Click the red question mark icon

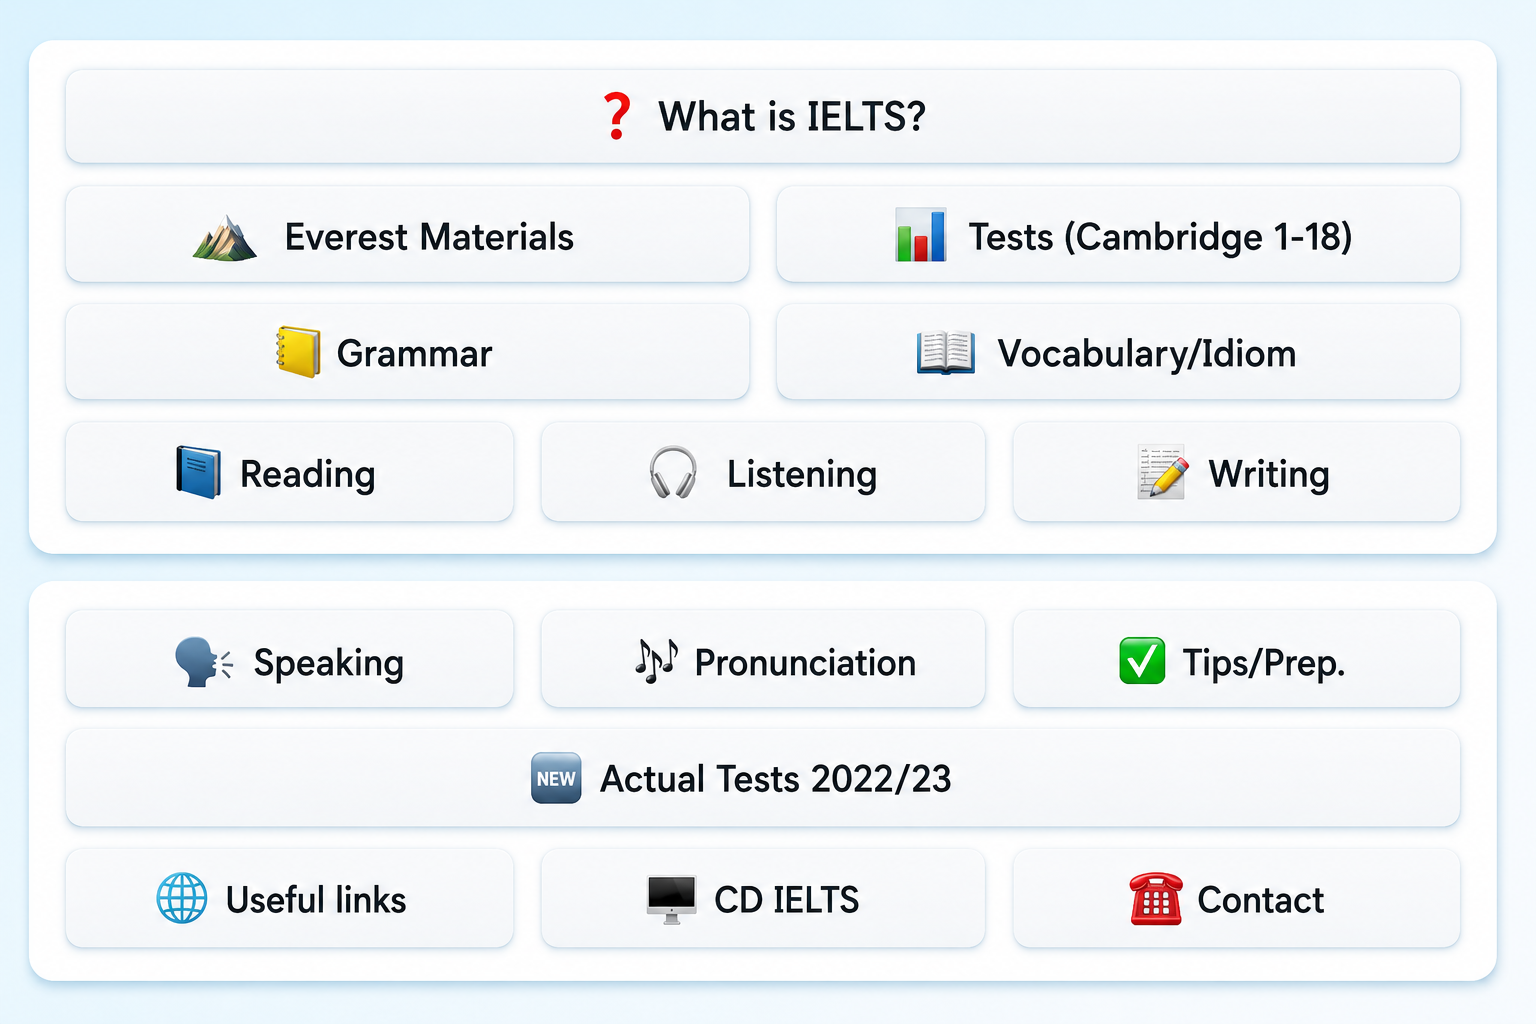(x=617, y=116)
